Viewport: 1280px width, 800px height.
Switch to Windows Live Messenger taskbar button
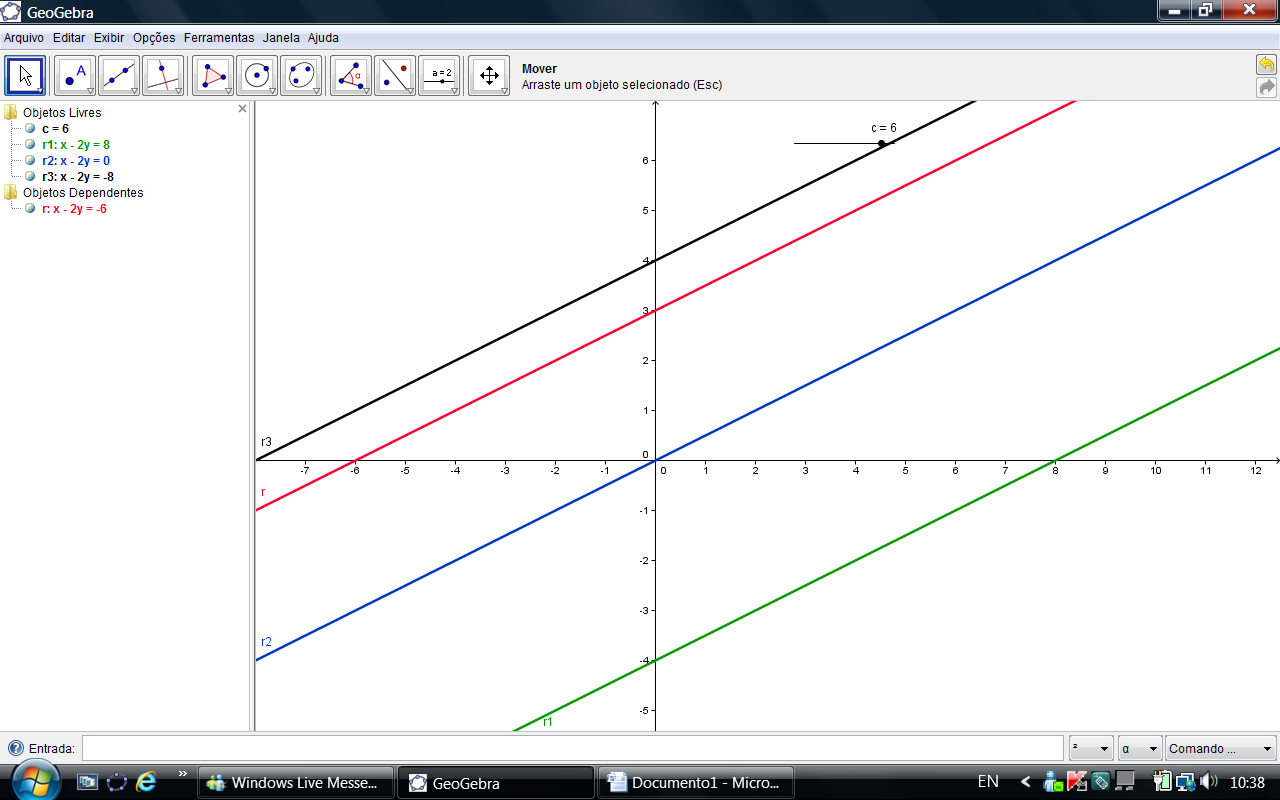pyautogui.click(x=296, y=783)
